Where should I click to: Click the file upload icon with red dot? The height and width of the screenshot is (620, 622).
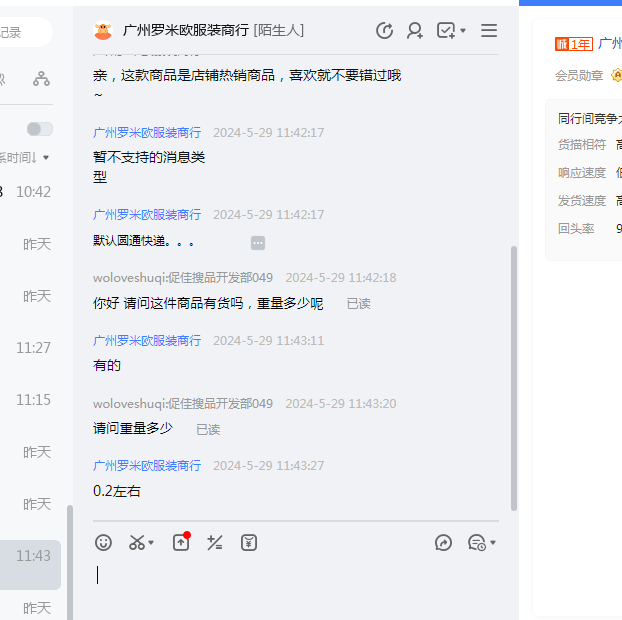click(x=180, y=543)
